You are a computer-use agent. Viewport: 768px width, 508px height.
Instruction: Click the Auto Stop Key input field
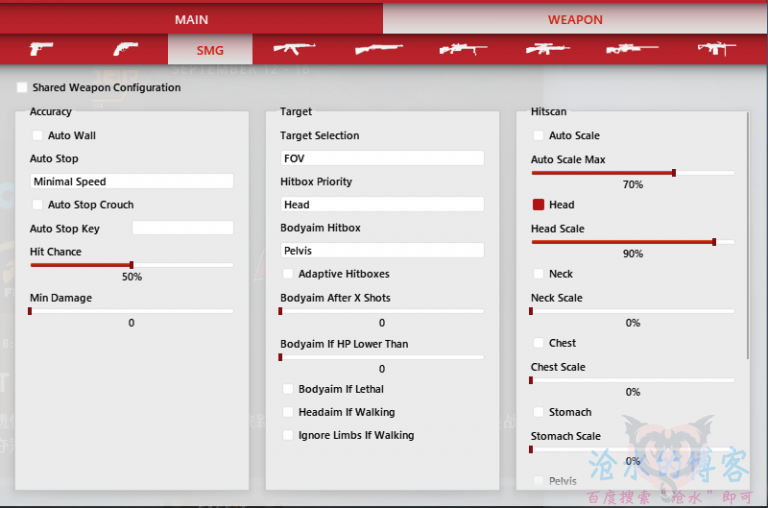click(x=182, y=228)
